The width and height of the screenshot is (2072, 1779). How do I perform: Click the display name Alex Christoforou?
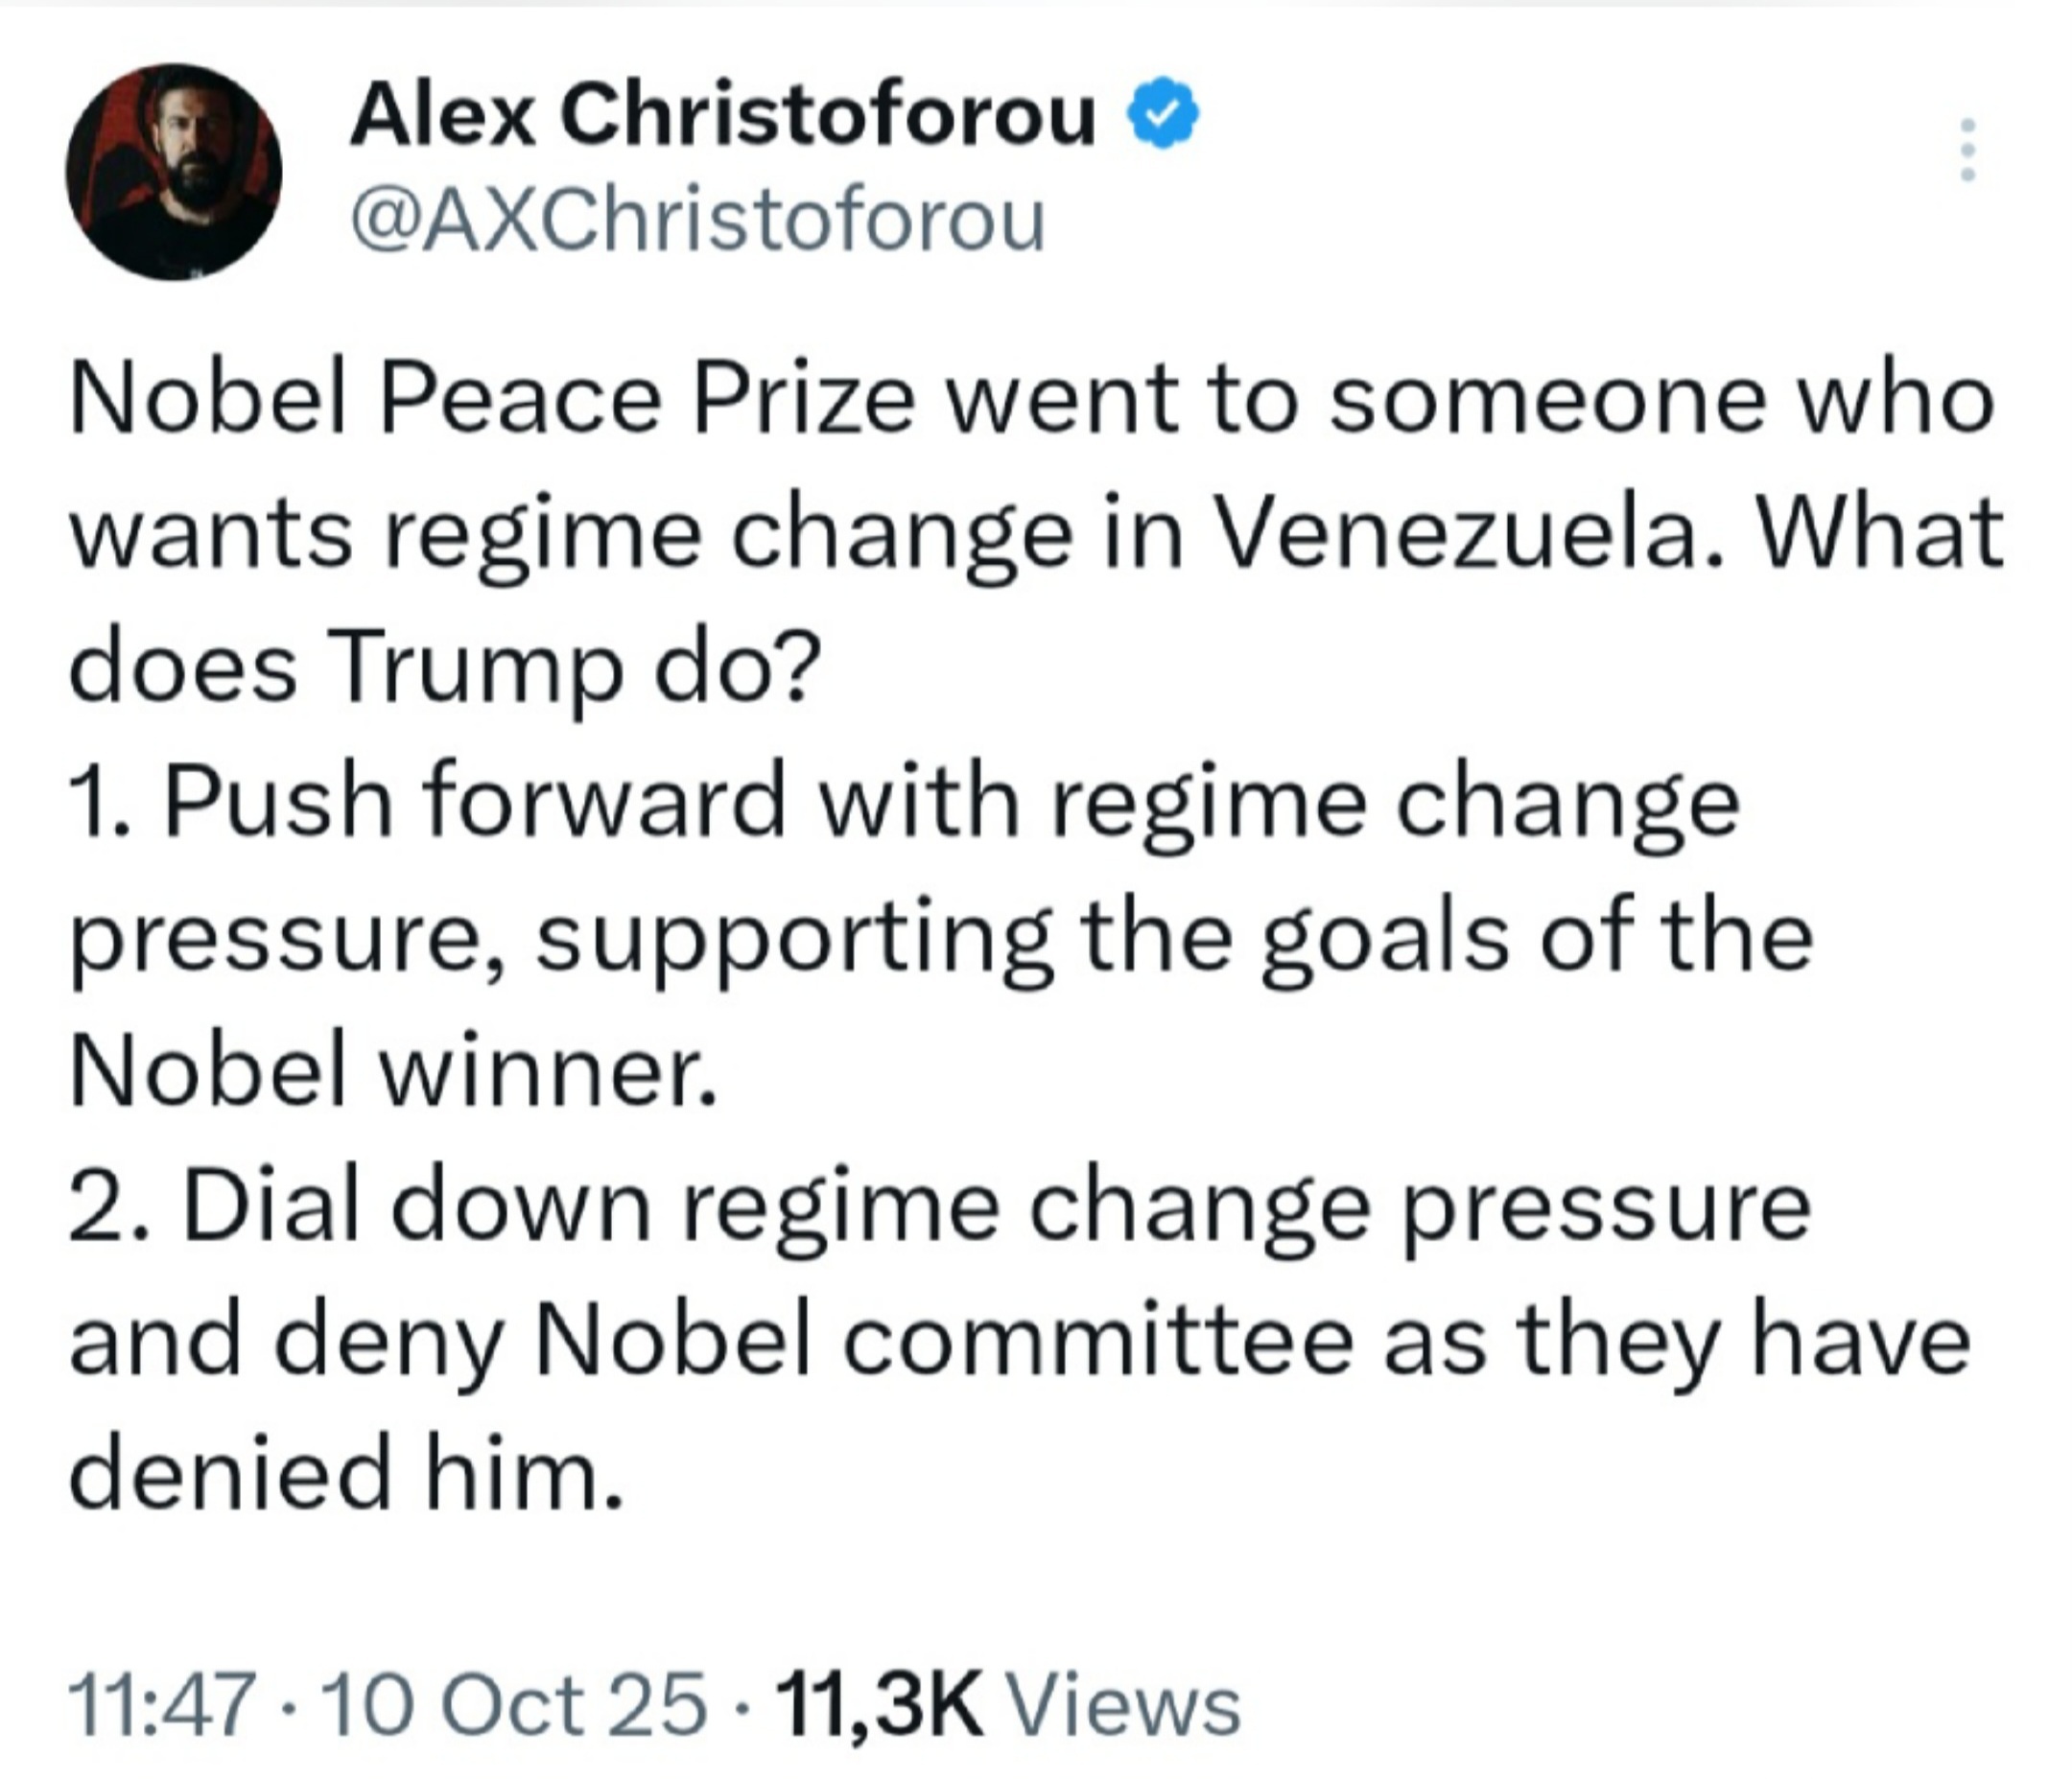722,118
